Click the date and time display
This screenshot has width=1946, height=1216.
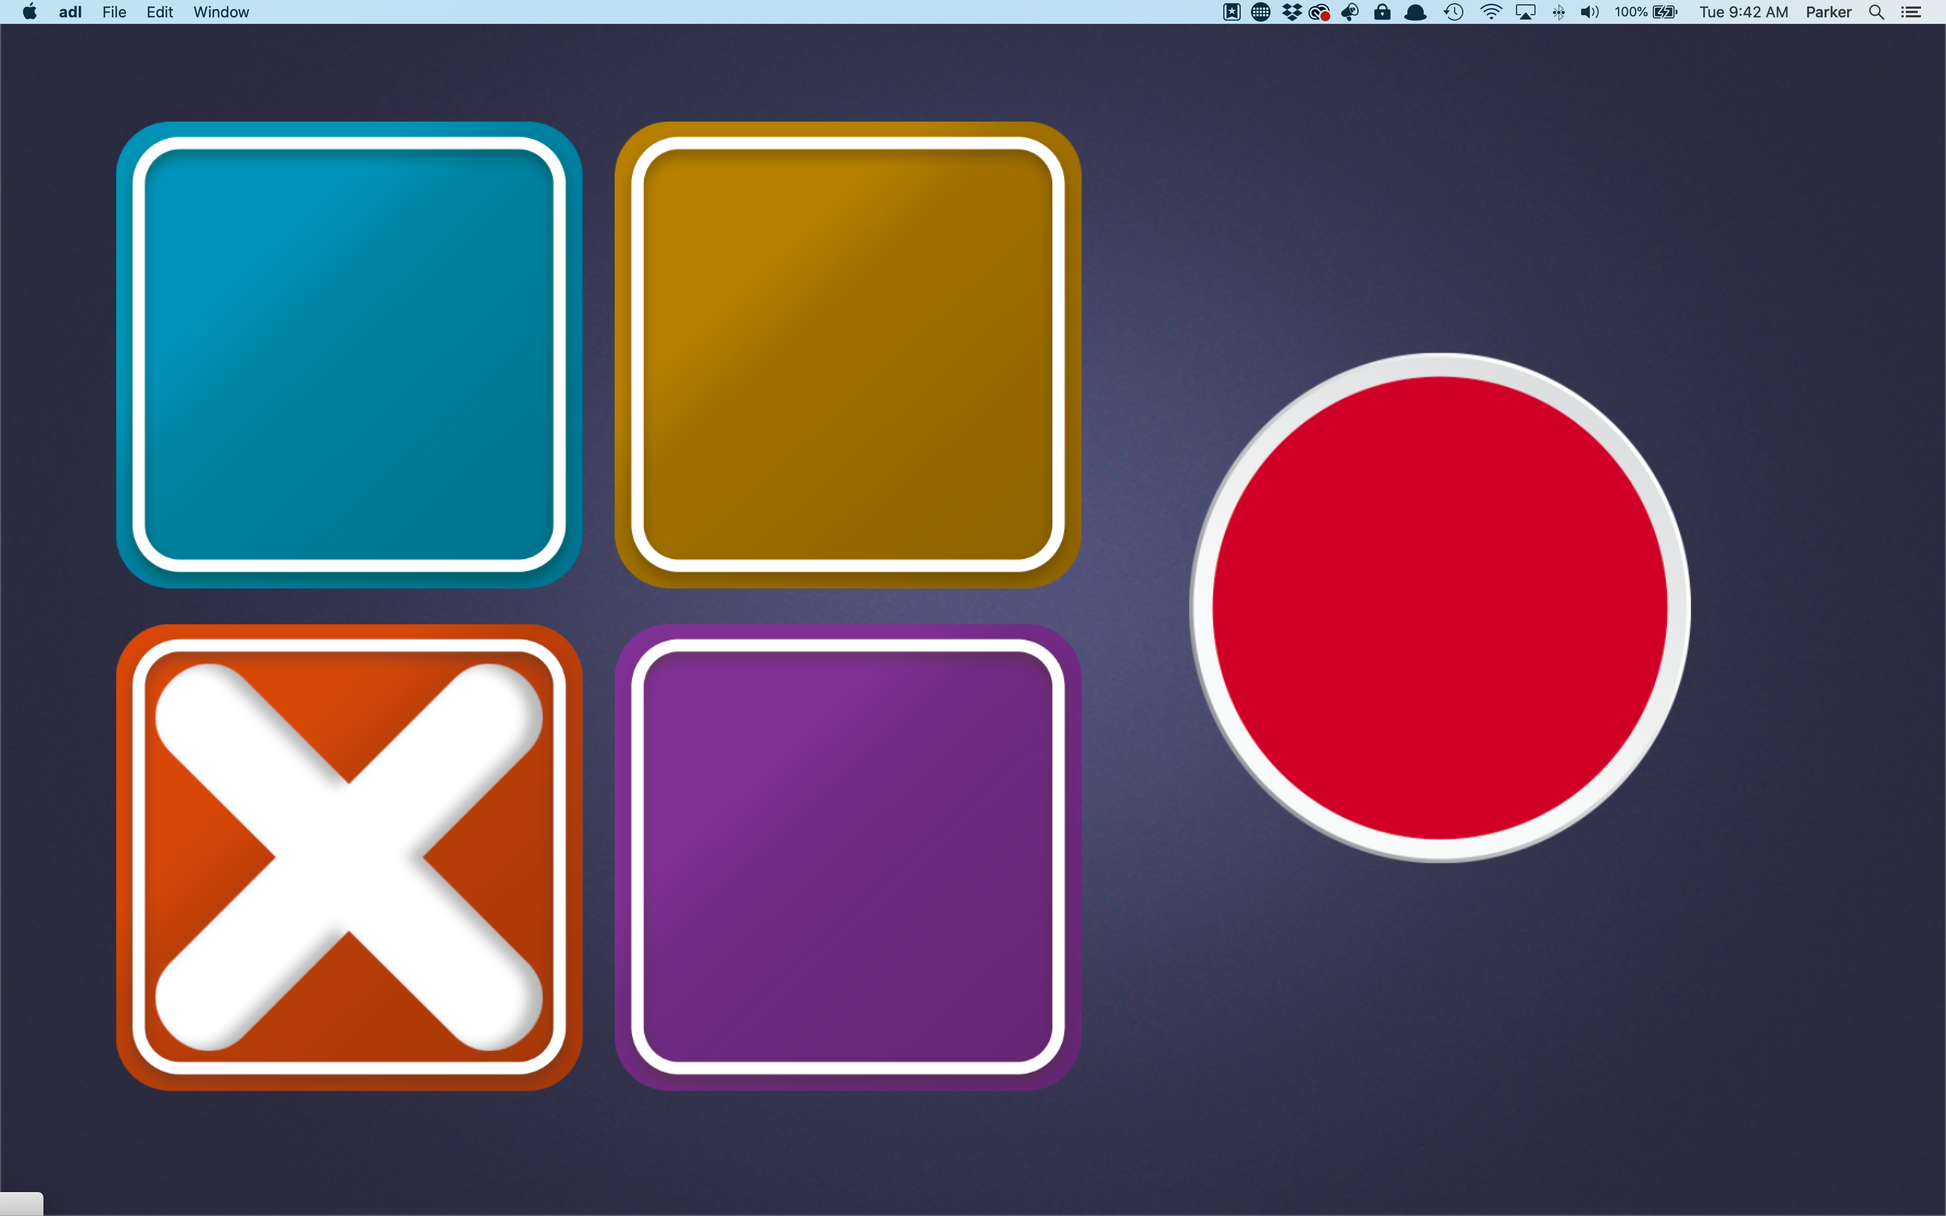(1743, 12)
